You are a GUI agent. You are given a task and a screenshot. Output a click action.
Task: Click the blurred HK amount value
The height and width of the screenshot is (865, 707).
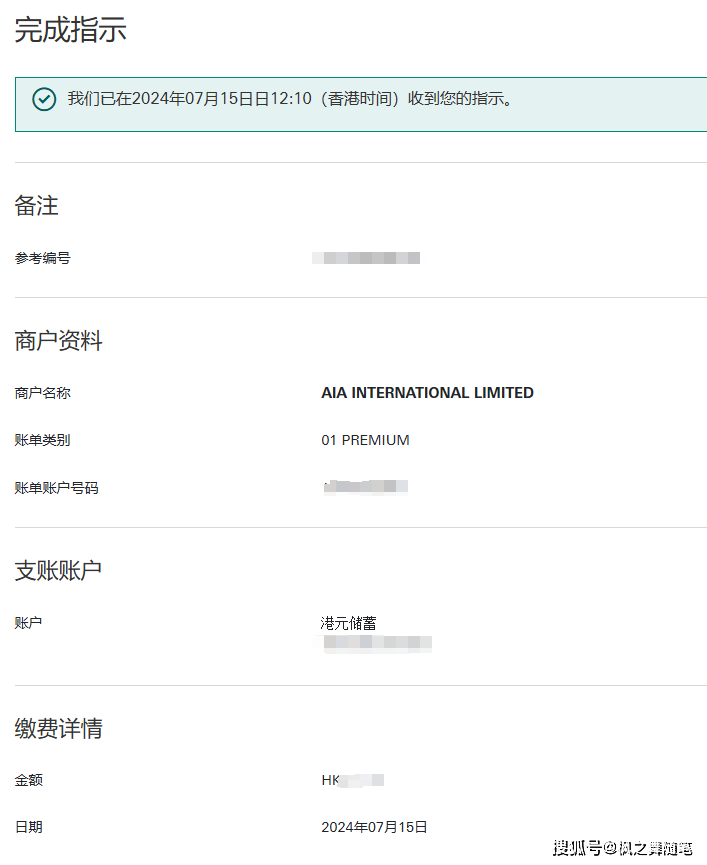(x=352, y=780)
